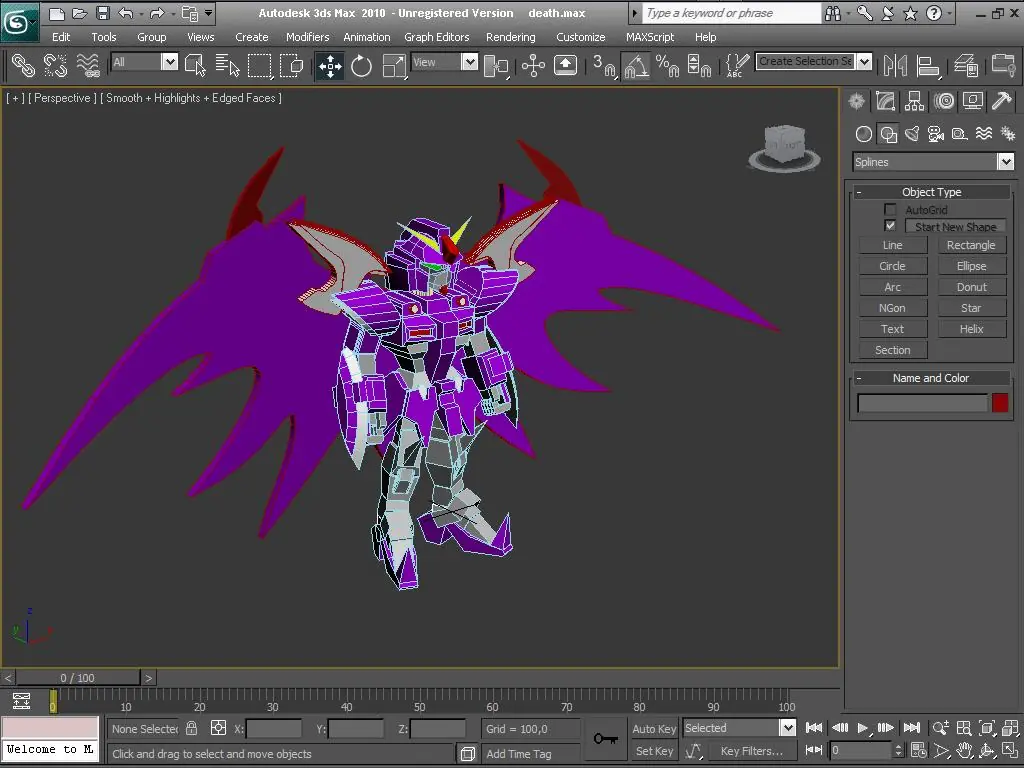Click the Use Pivot Point Center icon

(x=496, y=65)
